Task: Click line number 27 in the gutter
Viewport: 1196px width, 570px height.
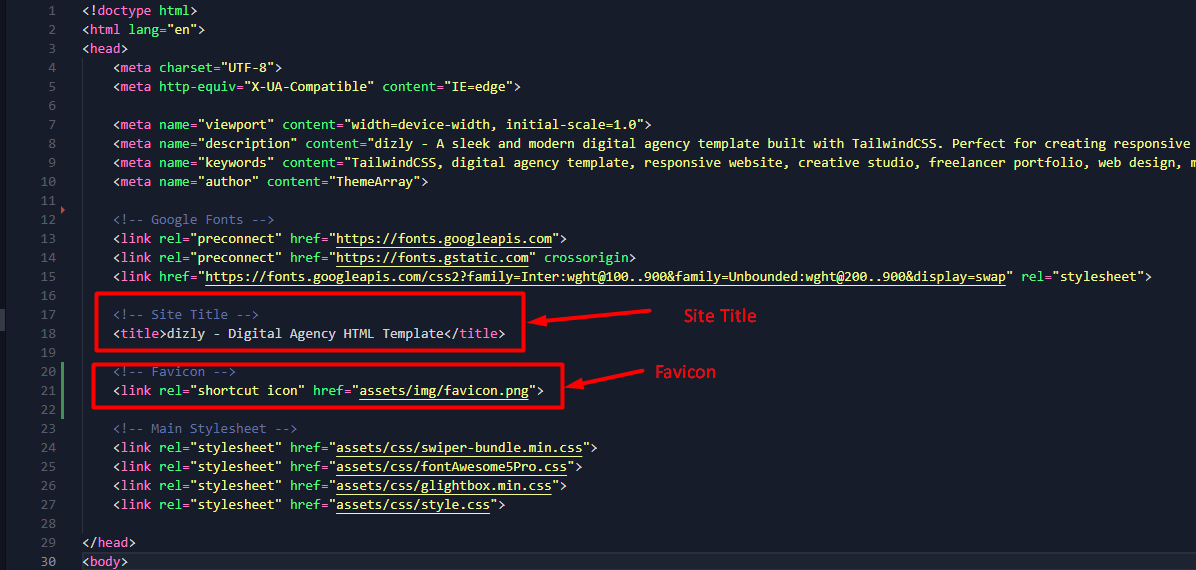Action: [48, 504]
